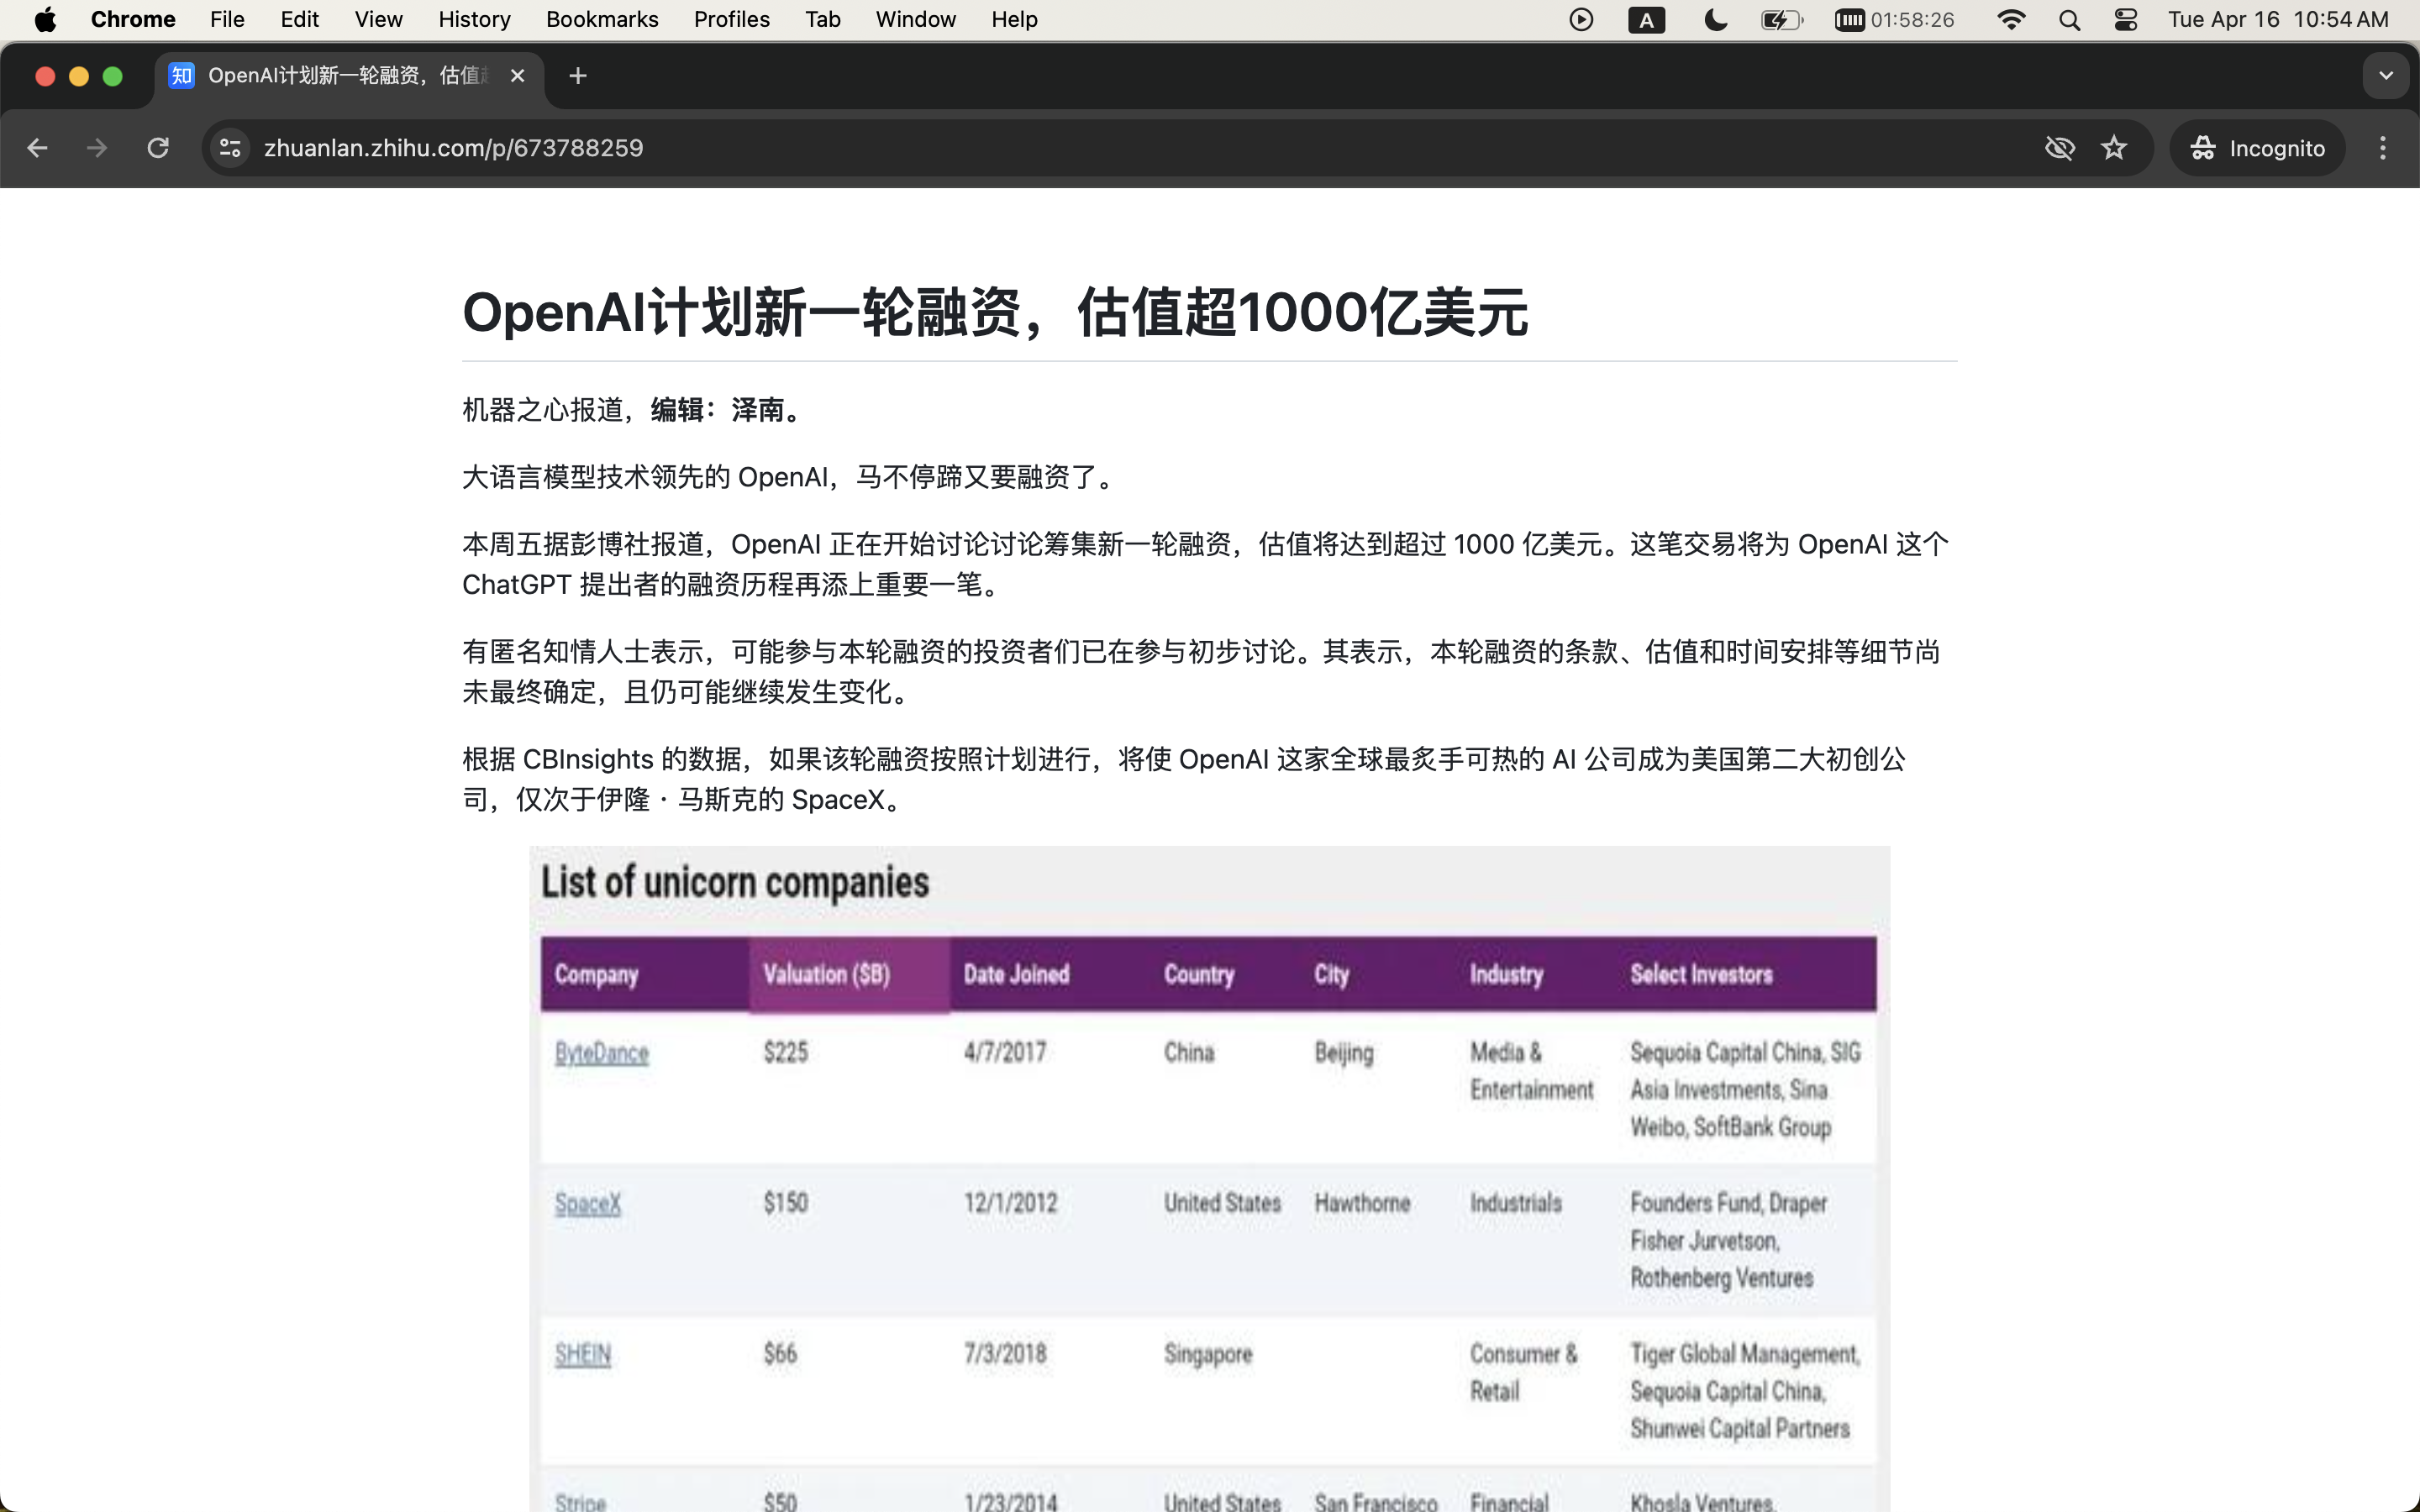2420x1512 pixels.
Task: Click the $150 valuation cell
Action: (786, 1202)
